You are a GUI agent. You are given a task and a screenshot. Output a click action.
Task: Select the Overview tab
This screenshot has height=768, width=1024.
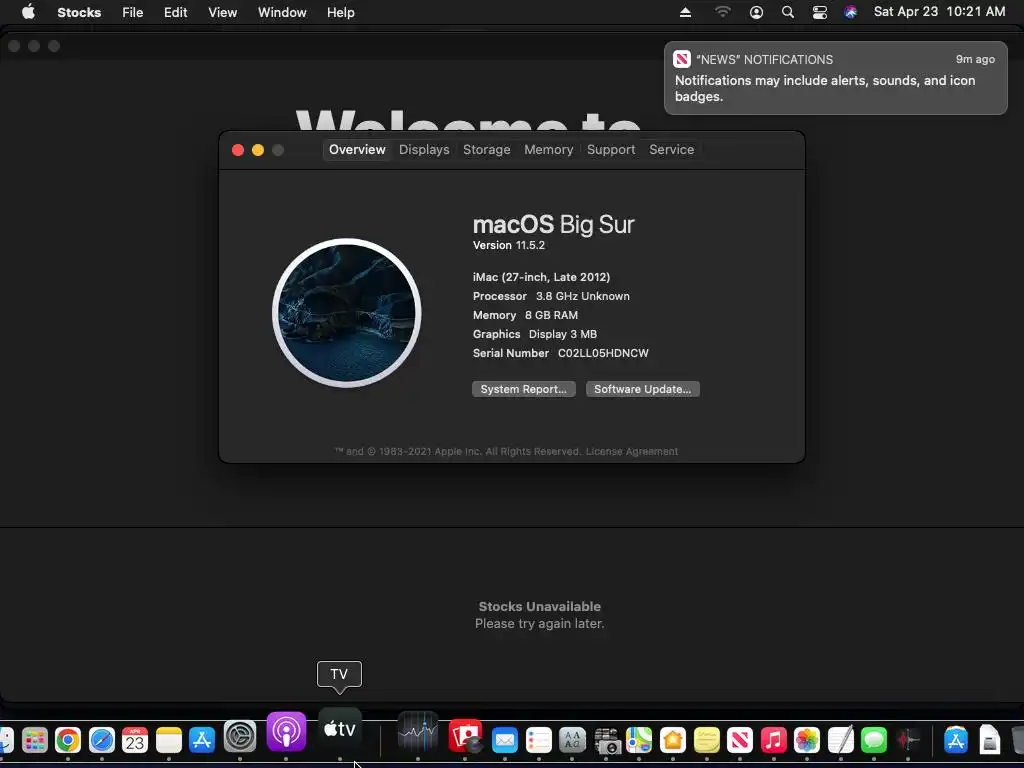(357, 150)
